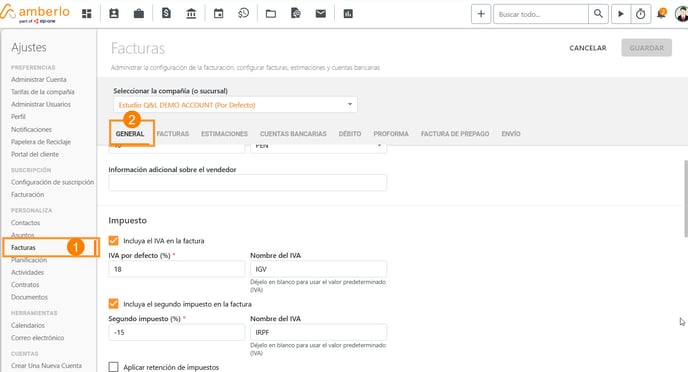The height and width of the screenshot is (372, 688).
Task: Click the vertical page scrollbar
Action: point(685,198)
